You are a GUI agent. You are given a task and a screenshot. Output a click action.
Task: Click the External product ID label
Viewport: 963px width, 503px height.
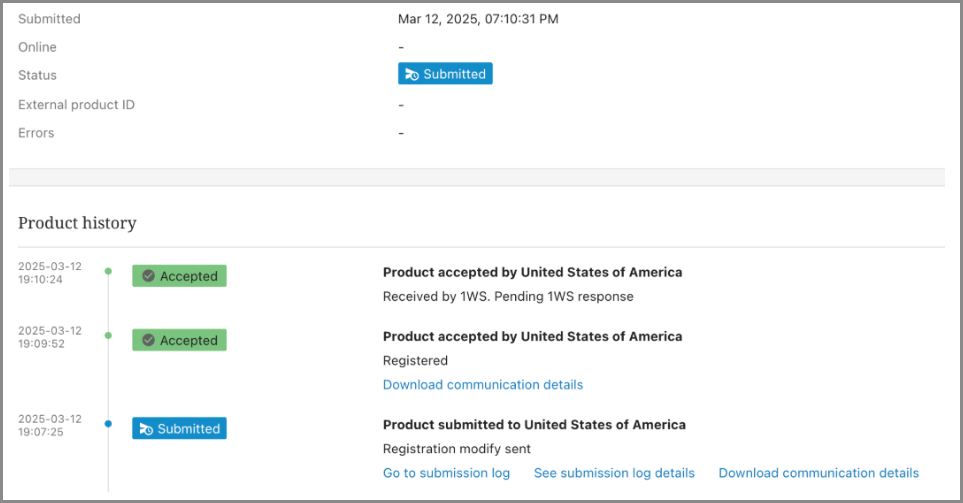pos(76,105)
